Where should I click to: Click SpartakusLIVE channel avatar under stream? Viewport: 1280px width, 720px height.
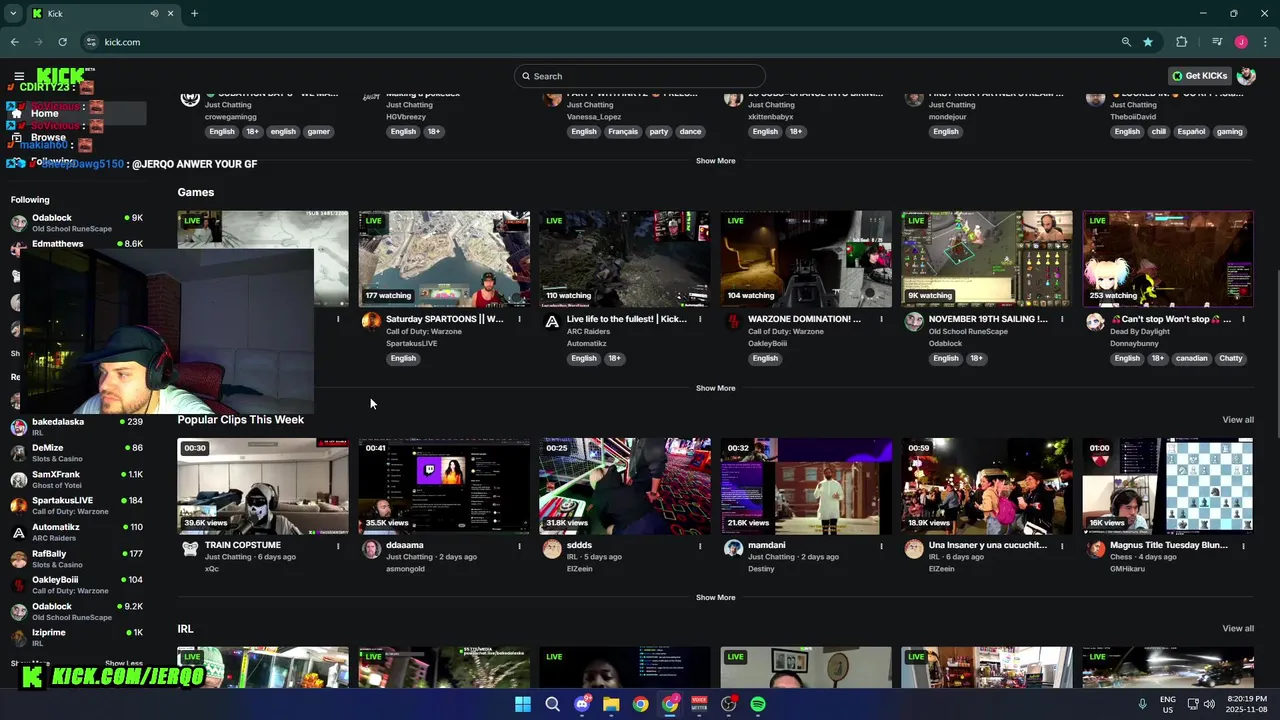tap(371, 321)
